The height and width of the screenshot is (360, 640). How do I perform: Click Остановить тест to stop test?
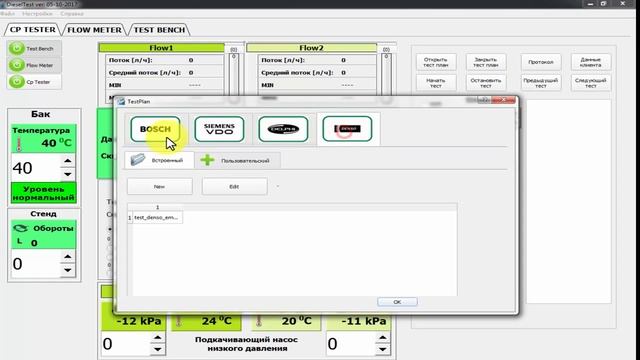(x=486, y=83)
